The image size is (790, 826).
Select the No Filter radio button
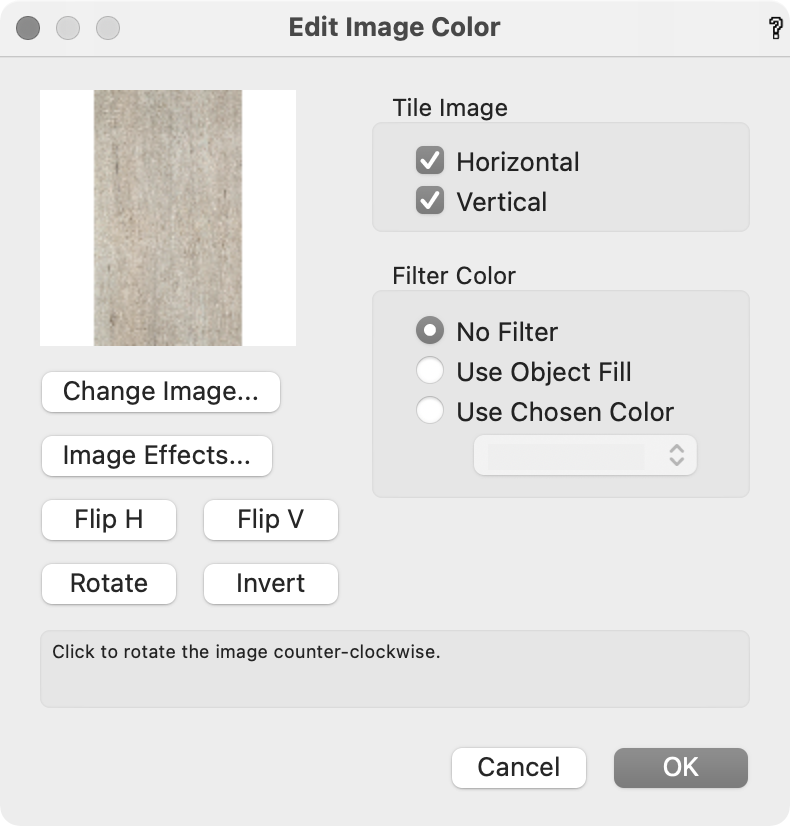pos(430,330)
